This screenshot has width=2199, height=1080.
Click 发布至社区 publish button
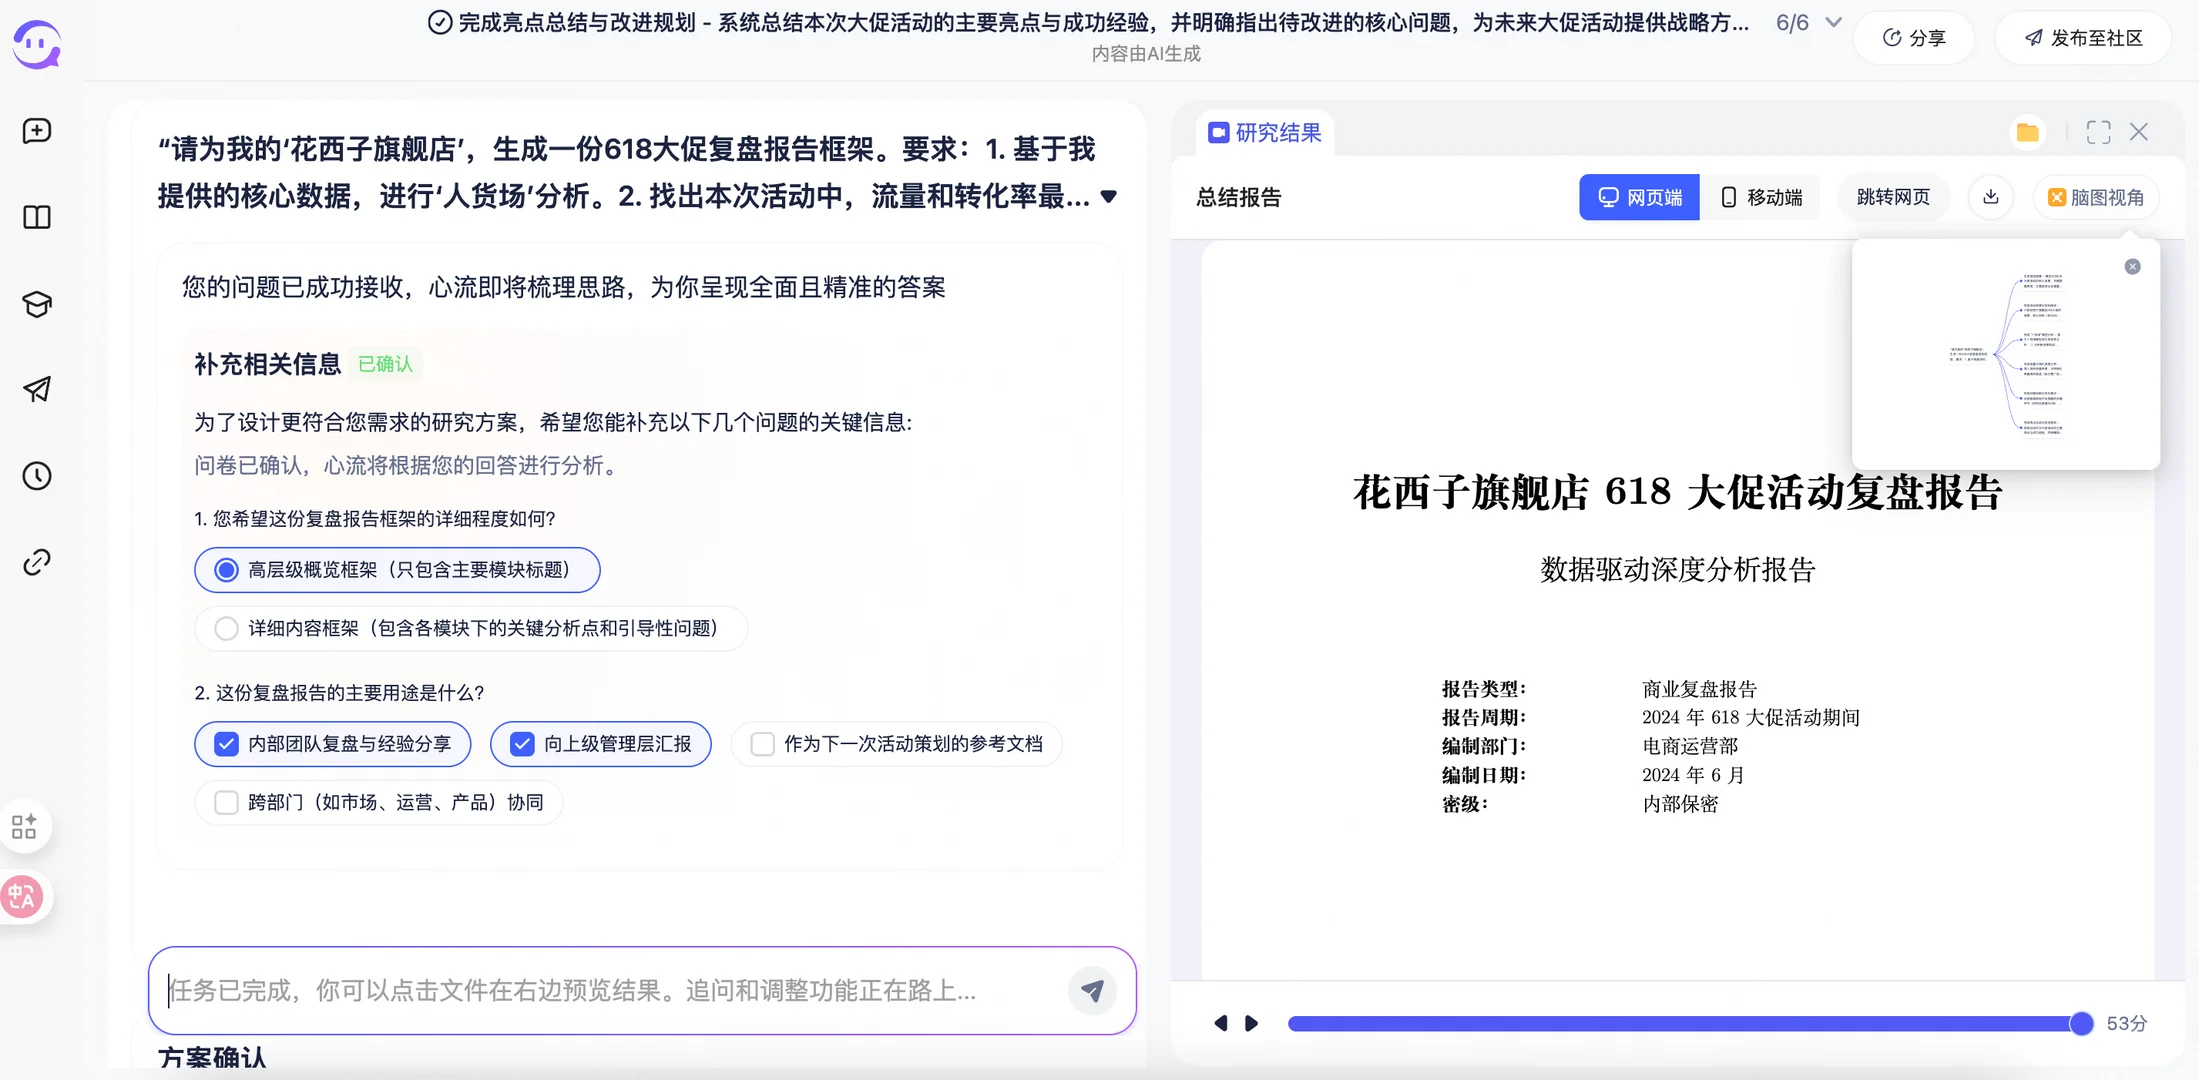coord(2083,38)
